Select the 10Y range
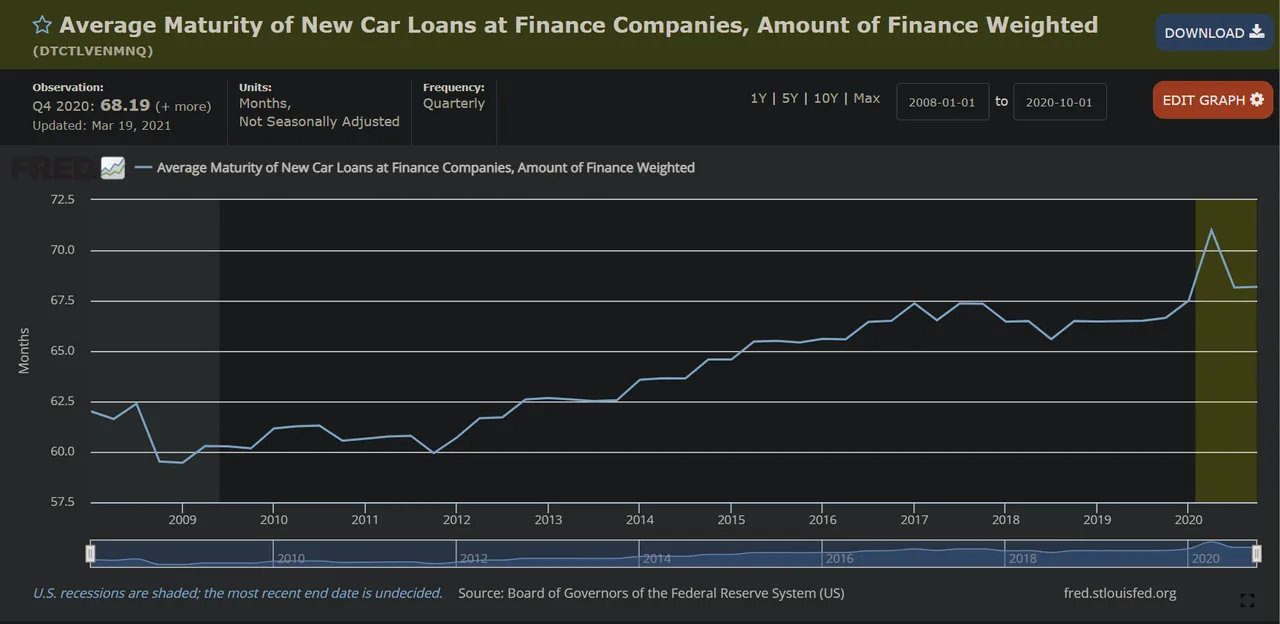 (826, 98)
